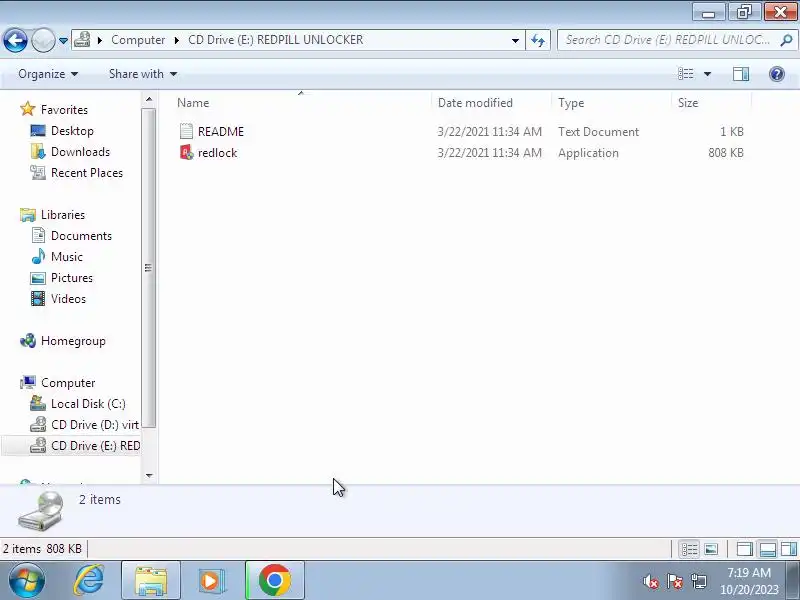The height and width of the screenshot is (600, 800).
Task: Open Downloads in the navigation pane
Action: pos(80,152)
